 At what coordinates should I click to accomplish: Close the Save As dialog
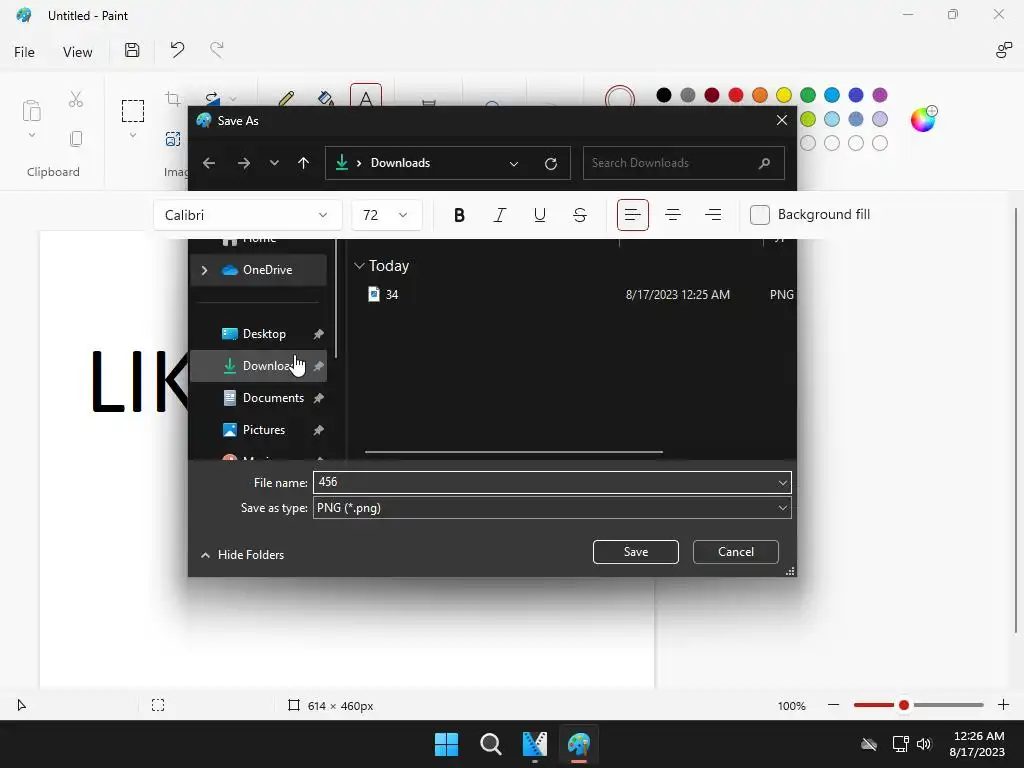pos(782,120)
